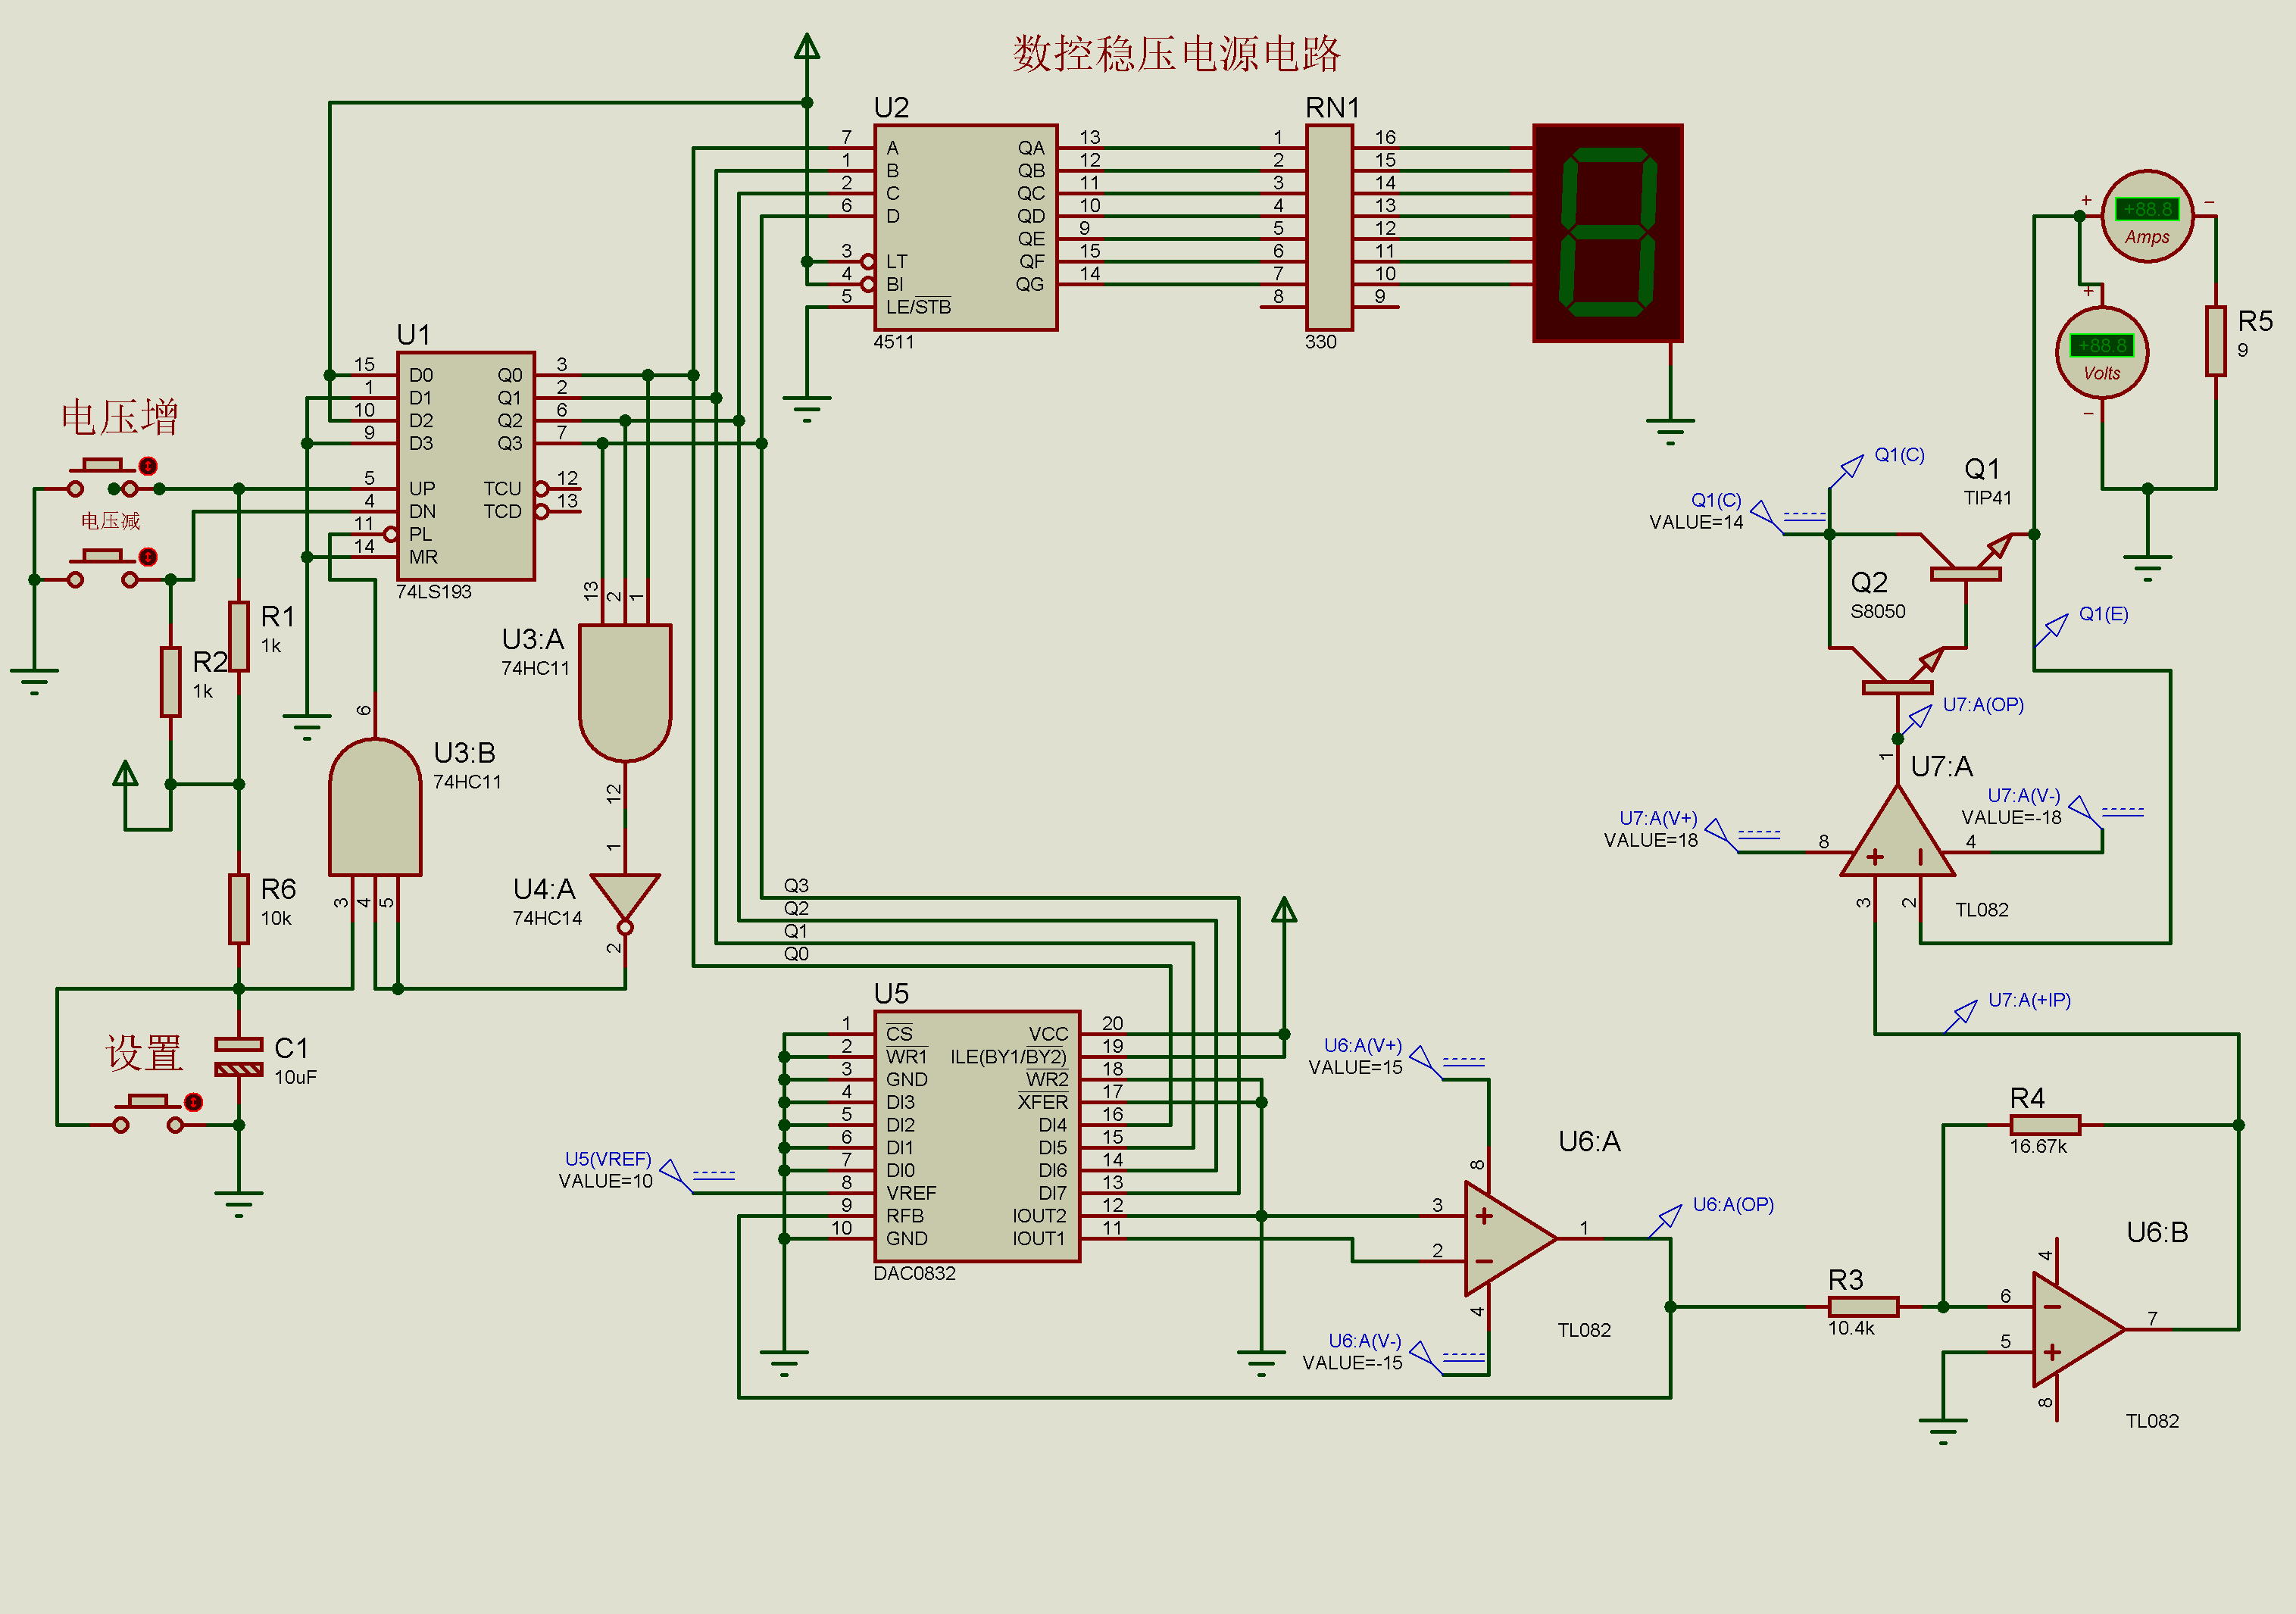2296x1614 pixels.
Task: Click the Q1(E) voltage probe arrow
Action: (2052, 630)
